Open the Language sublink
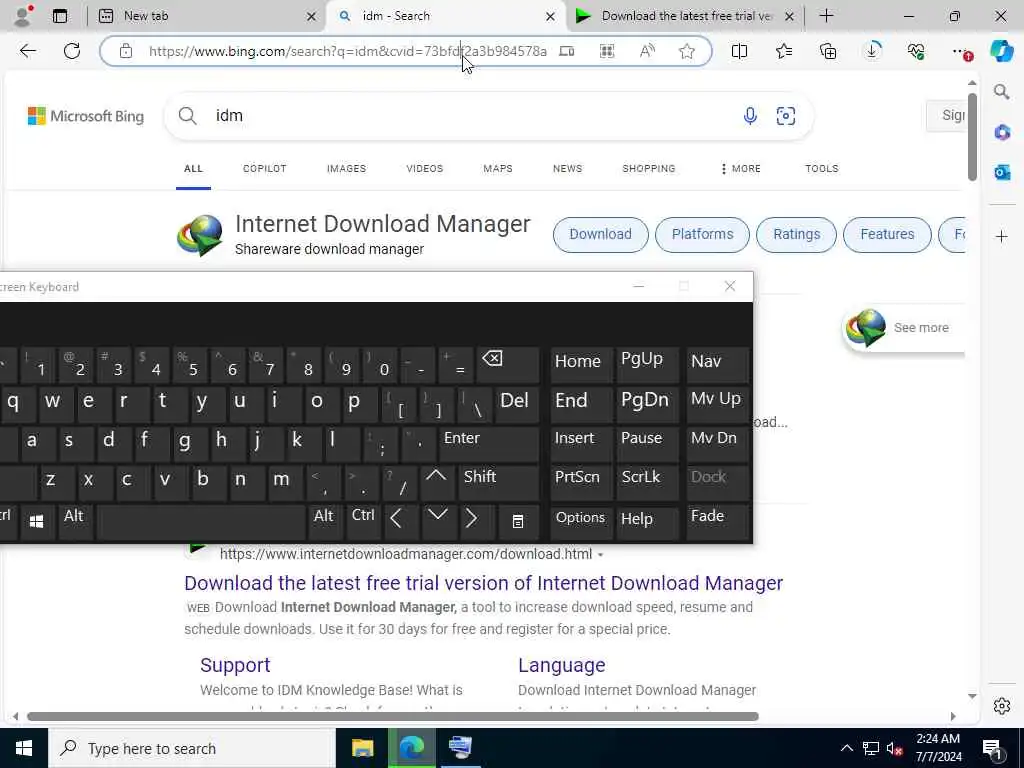The height and width of the screenshot is (768, 1024). tap(562, 665)
